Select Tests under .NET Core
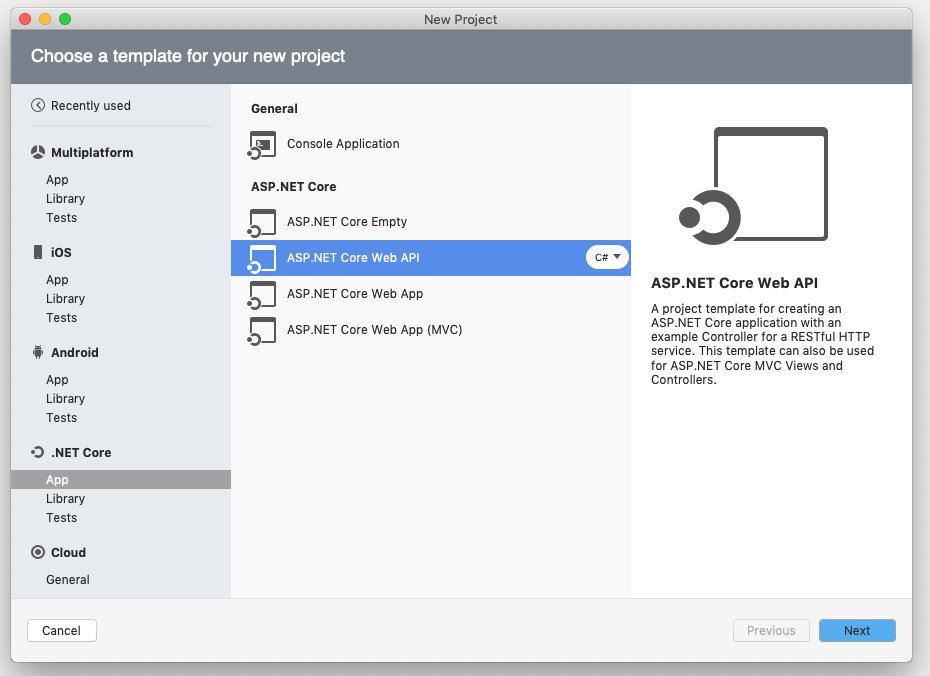 62,518
